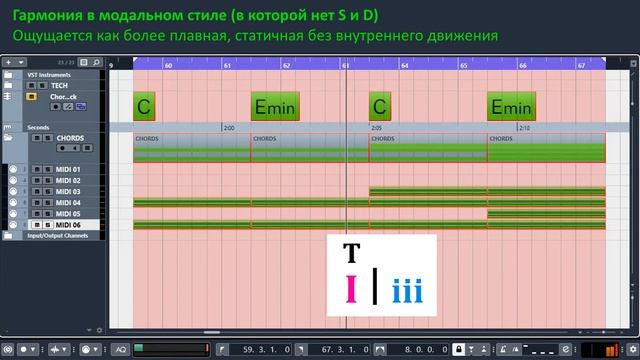Expand the TECH folder track
The image size is (640, 360).
click(8, 85)
